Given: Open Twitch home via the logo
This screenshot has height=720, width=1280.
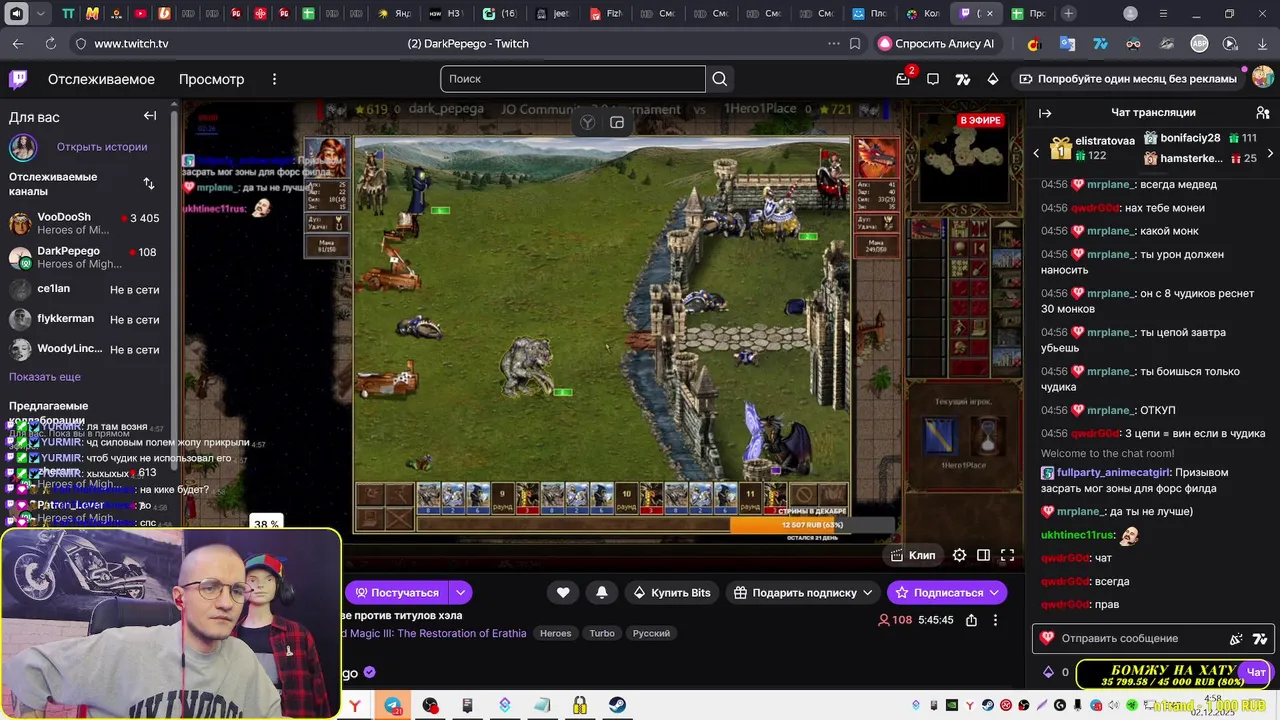Looking at the screenshot, I should [x=18, y=79].
